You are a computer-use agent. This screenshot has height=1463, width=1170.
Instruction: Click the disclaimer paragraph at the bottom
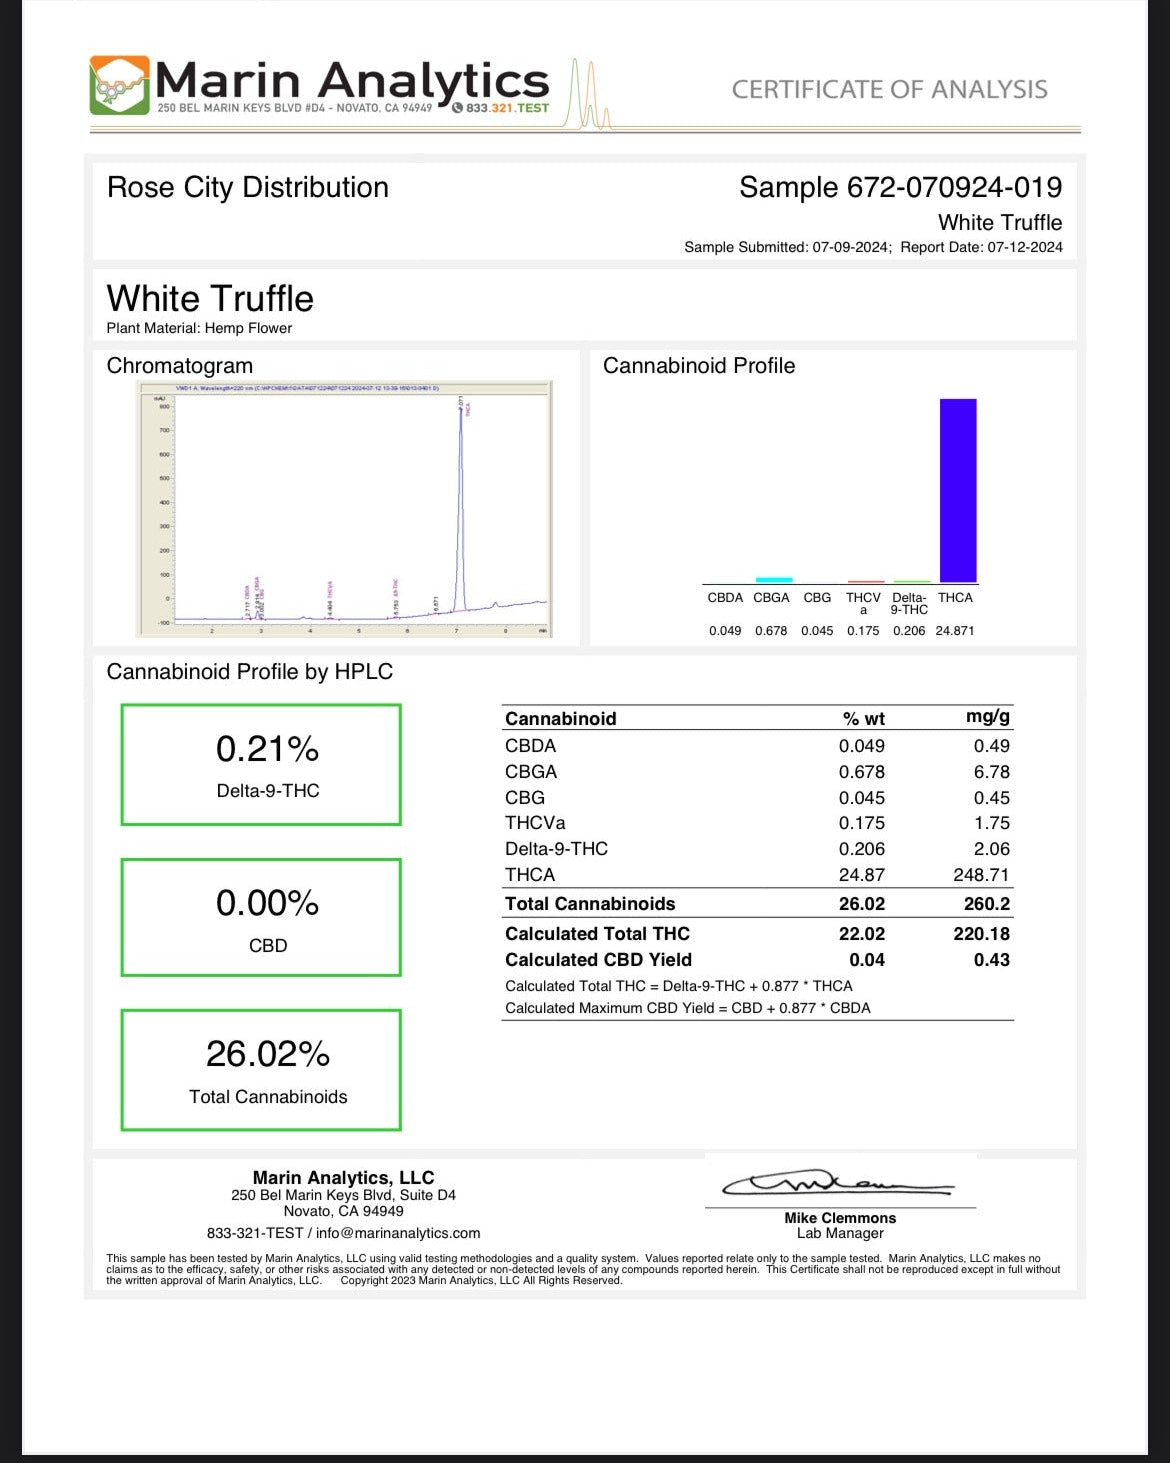tap(584, 1269)
